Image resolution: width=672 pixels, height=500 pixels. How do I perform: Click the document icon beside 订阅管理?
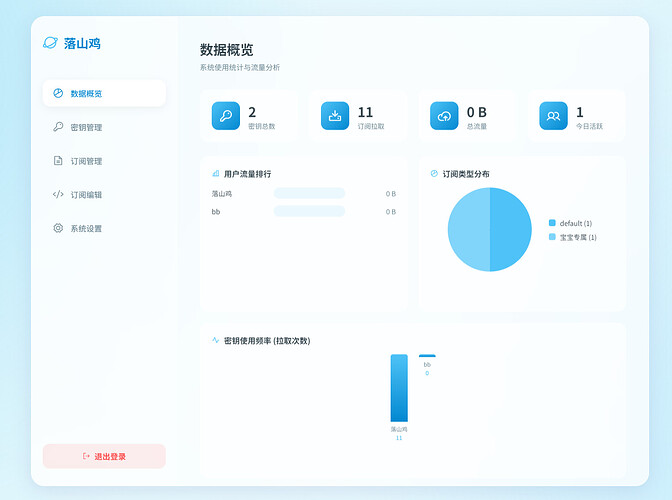[58, 161]
